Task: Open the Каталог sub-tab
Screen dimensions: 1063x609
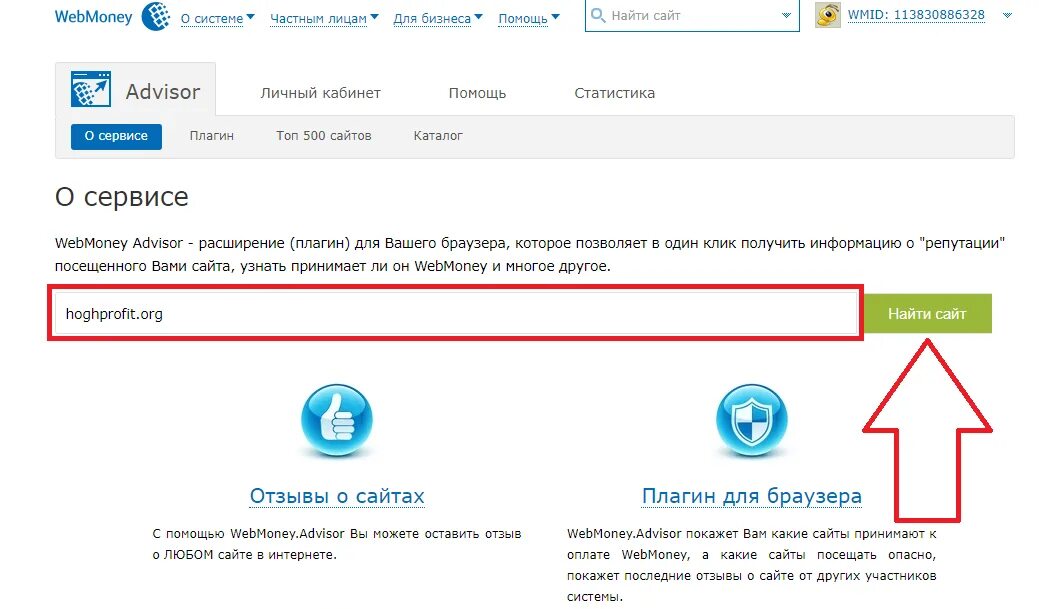Action: click(x=438, y=136)
